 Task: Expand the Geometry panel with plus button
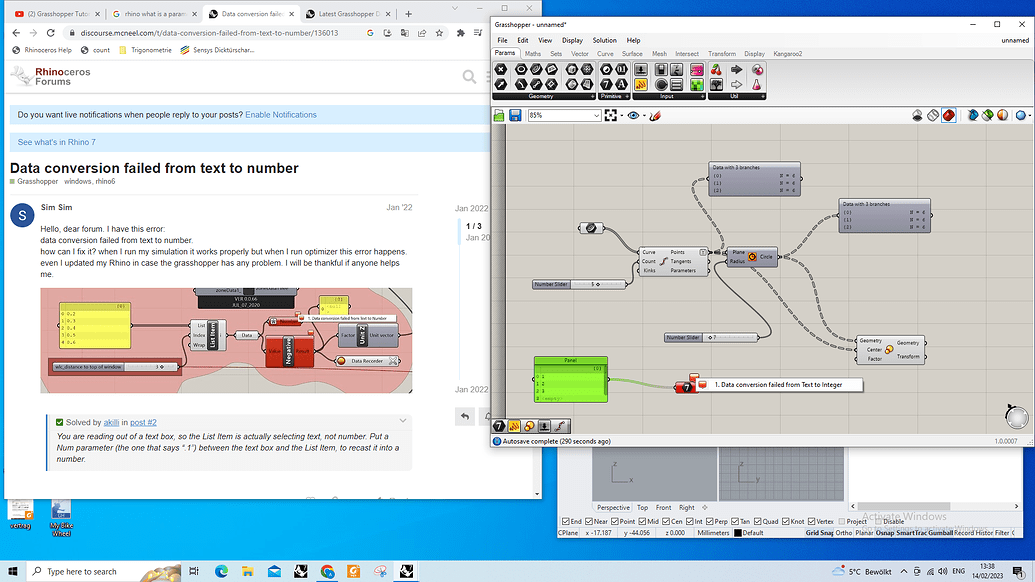click(x=593, y=96)
